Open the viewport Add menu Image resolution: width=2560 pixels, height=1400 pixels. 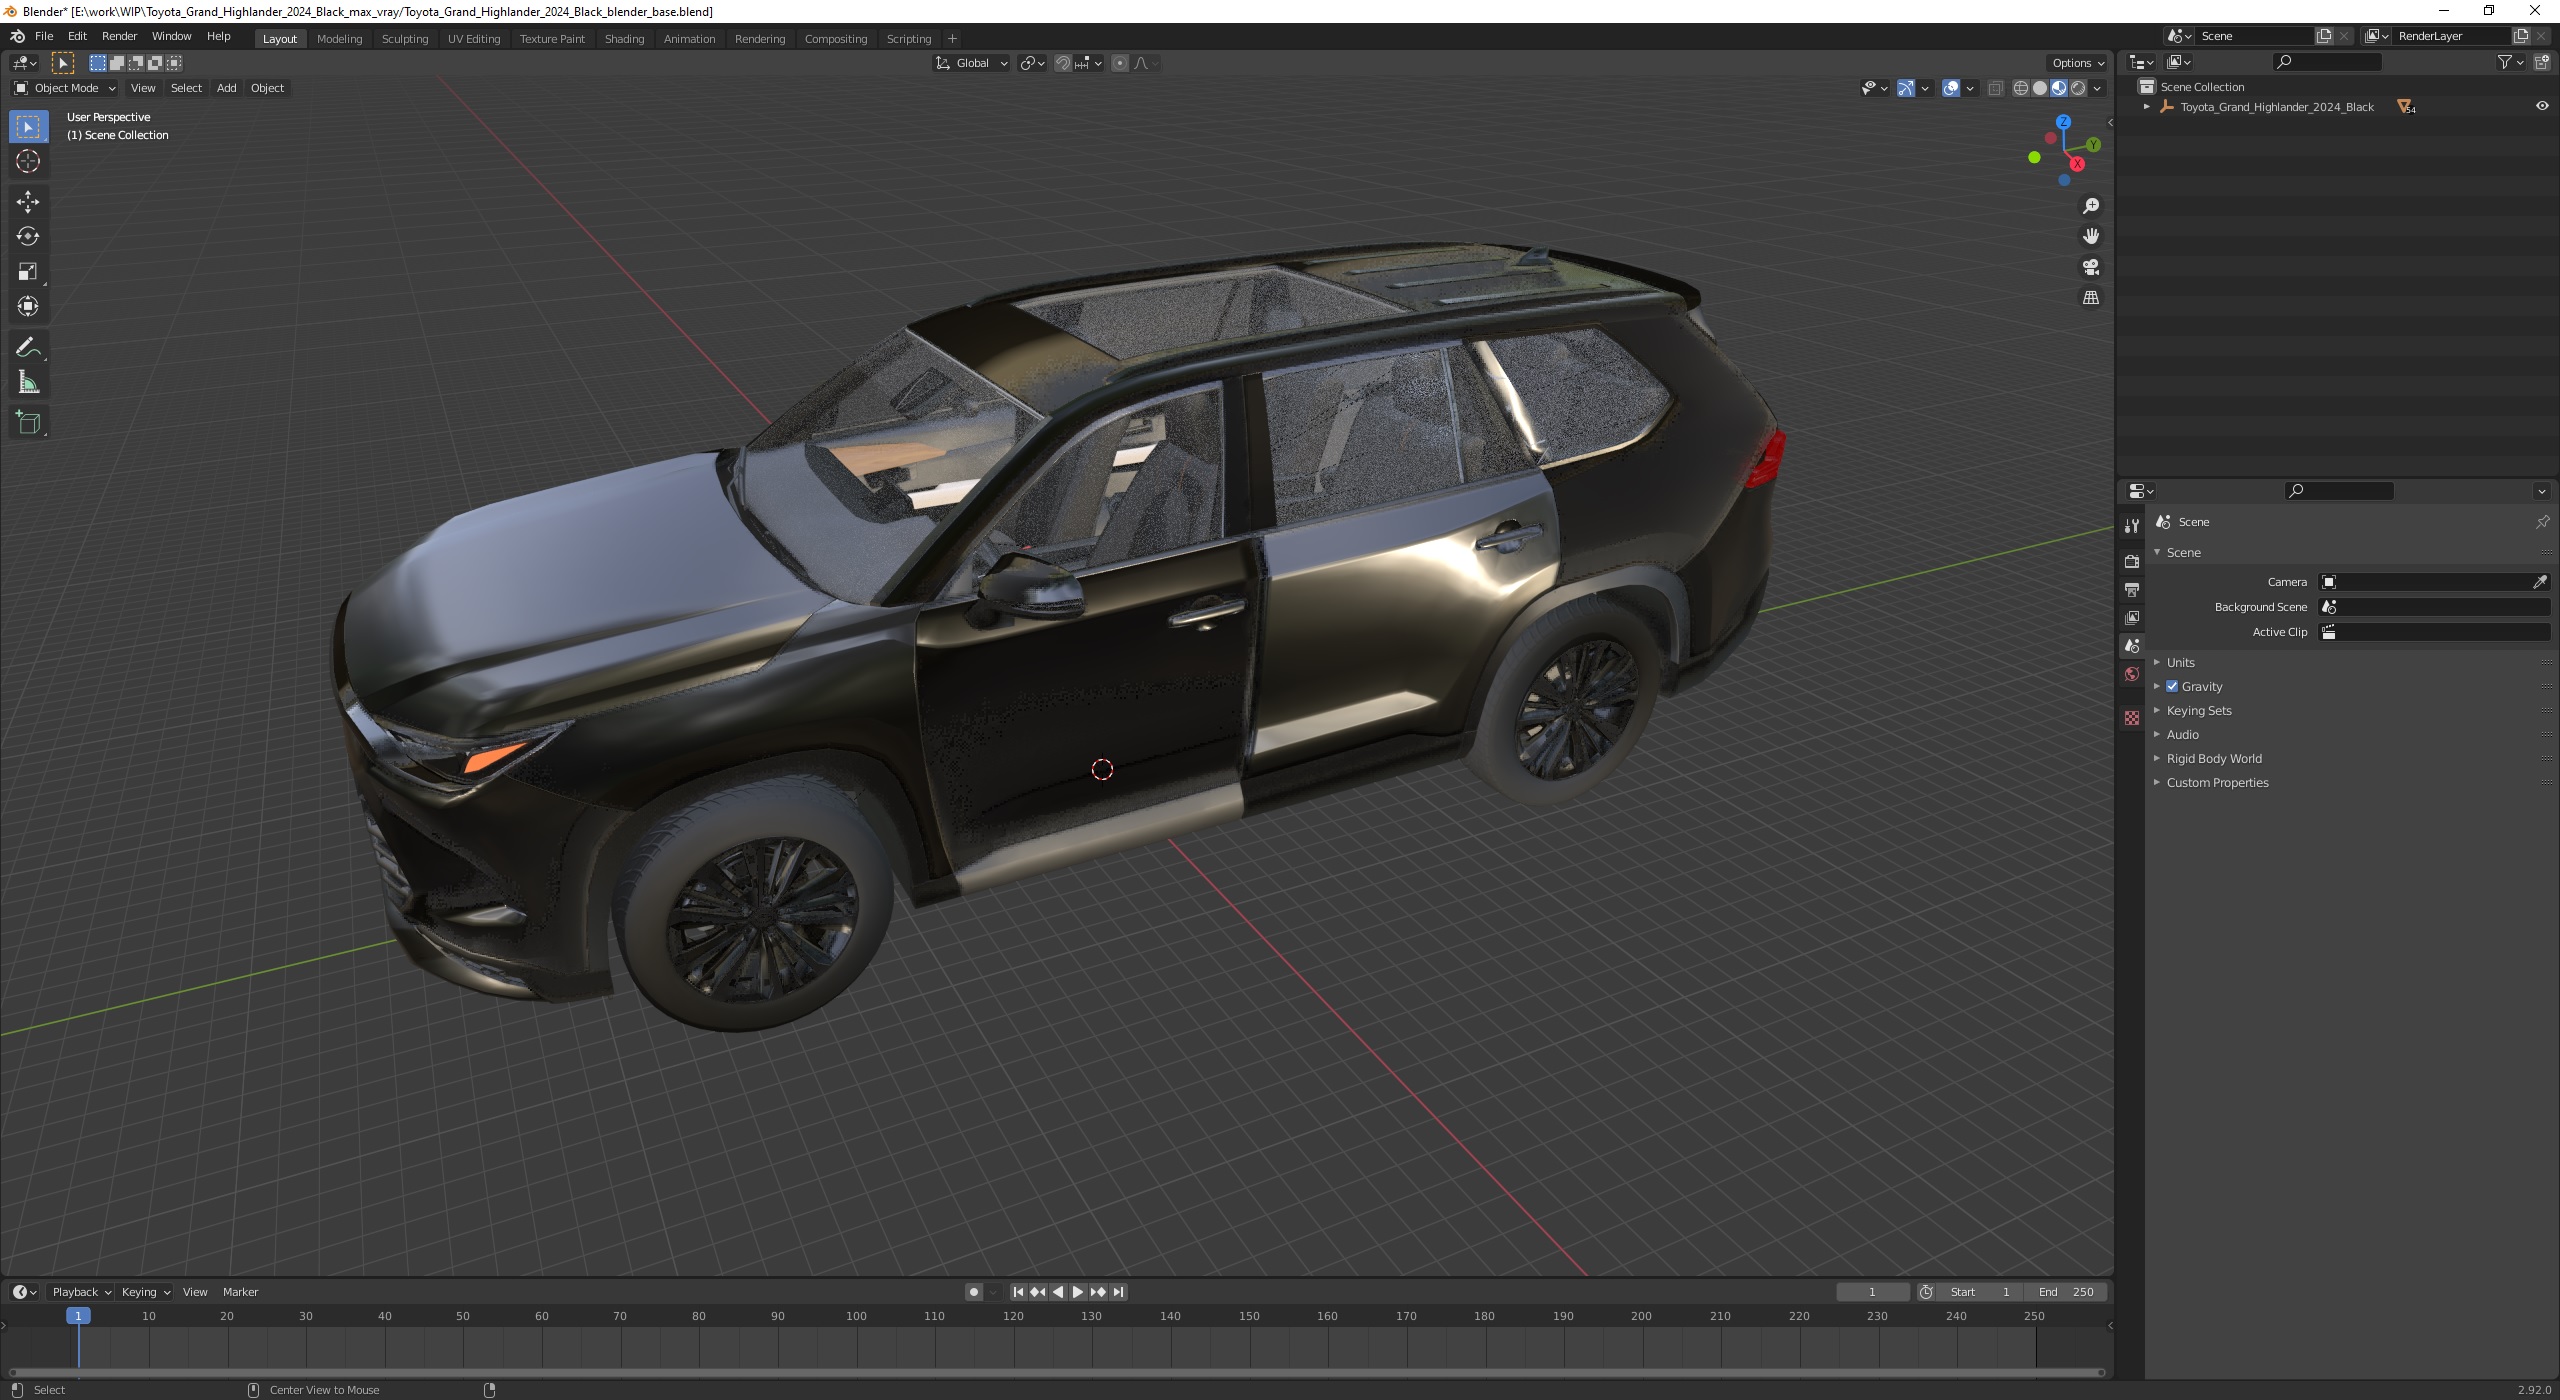click(227, 88)
